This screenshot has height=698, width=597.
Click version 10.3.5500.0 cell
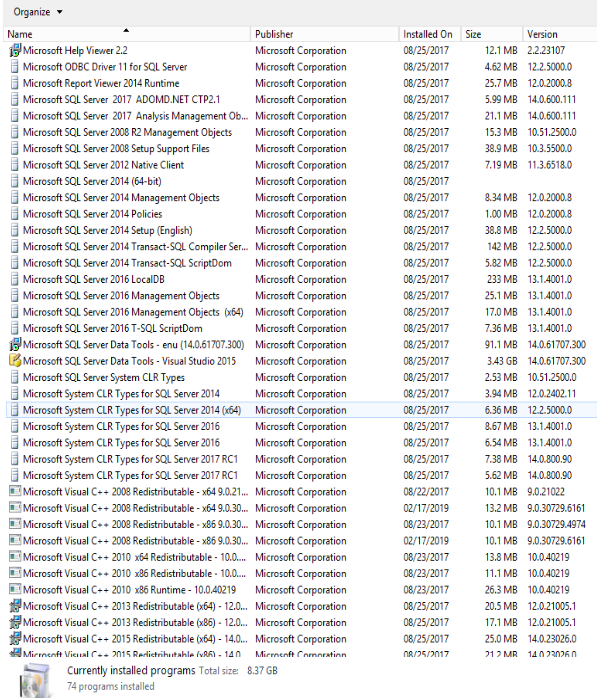pos(550,149)
